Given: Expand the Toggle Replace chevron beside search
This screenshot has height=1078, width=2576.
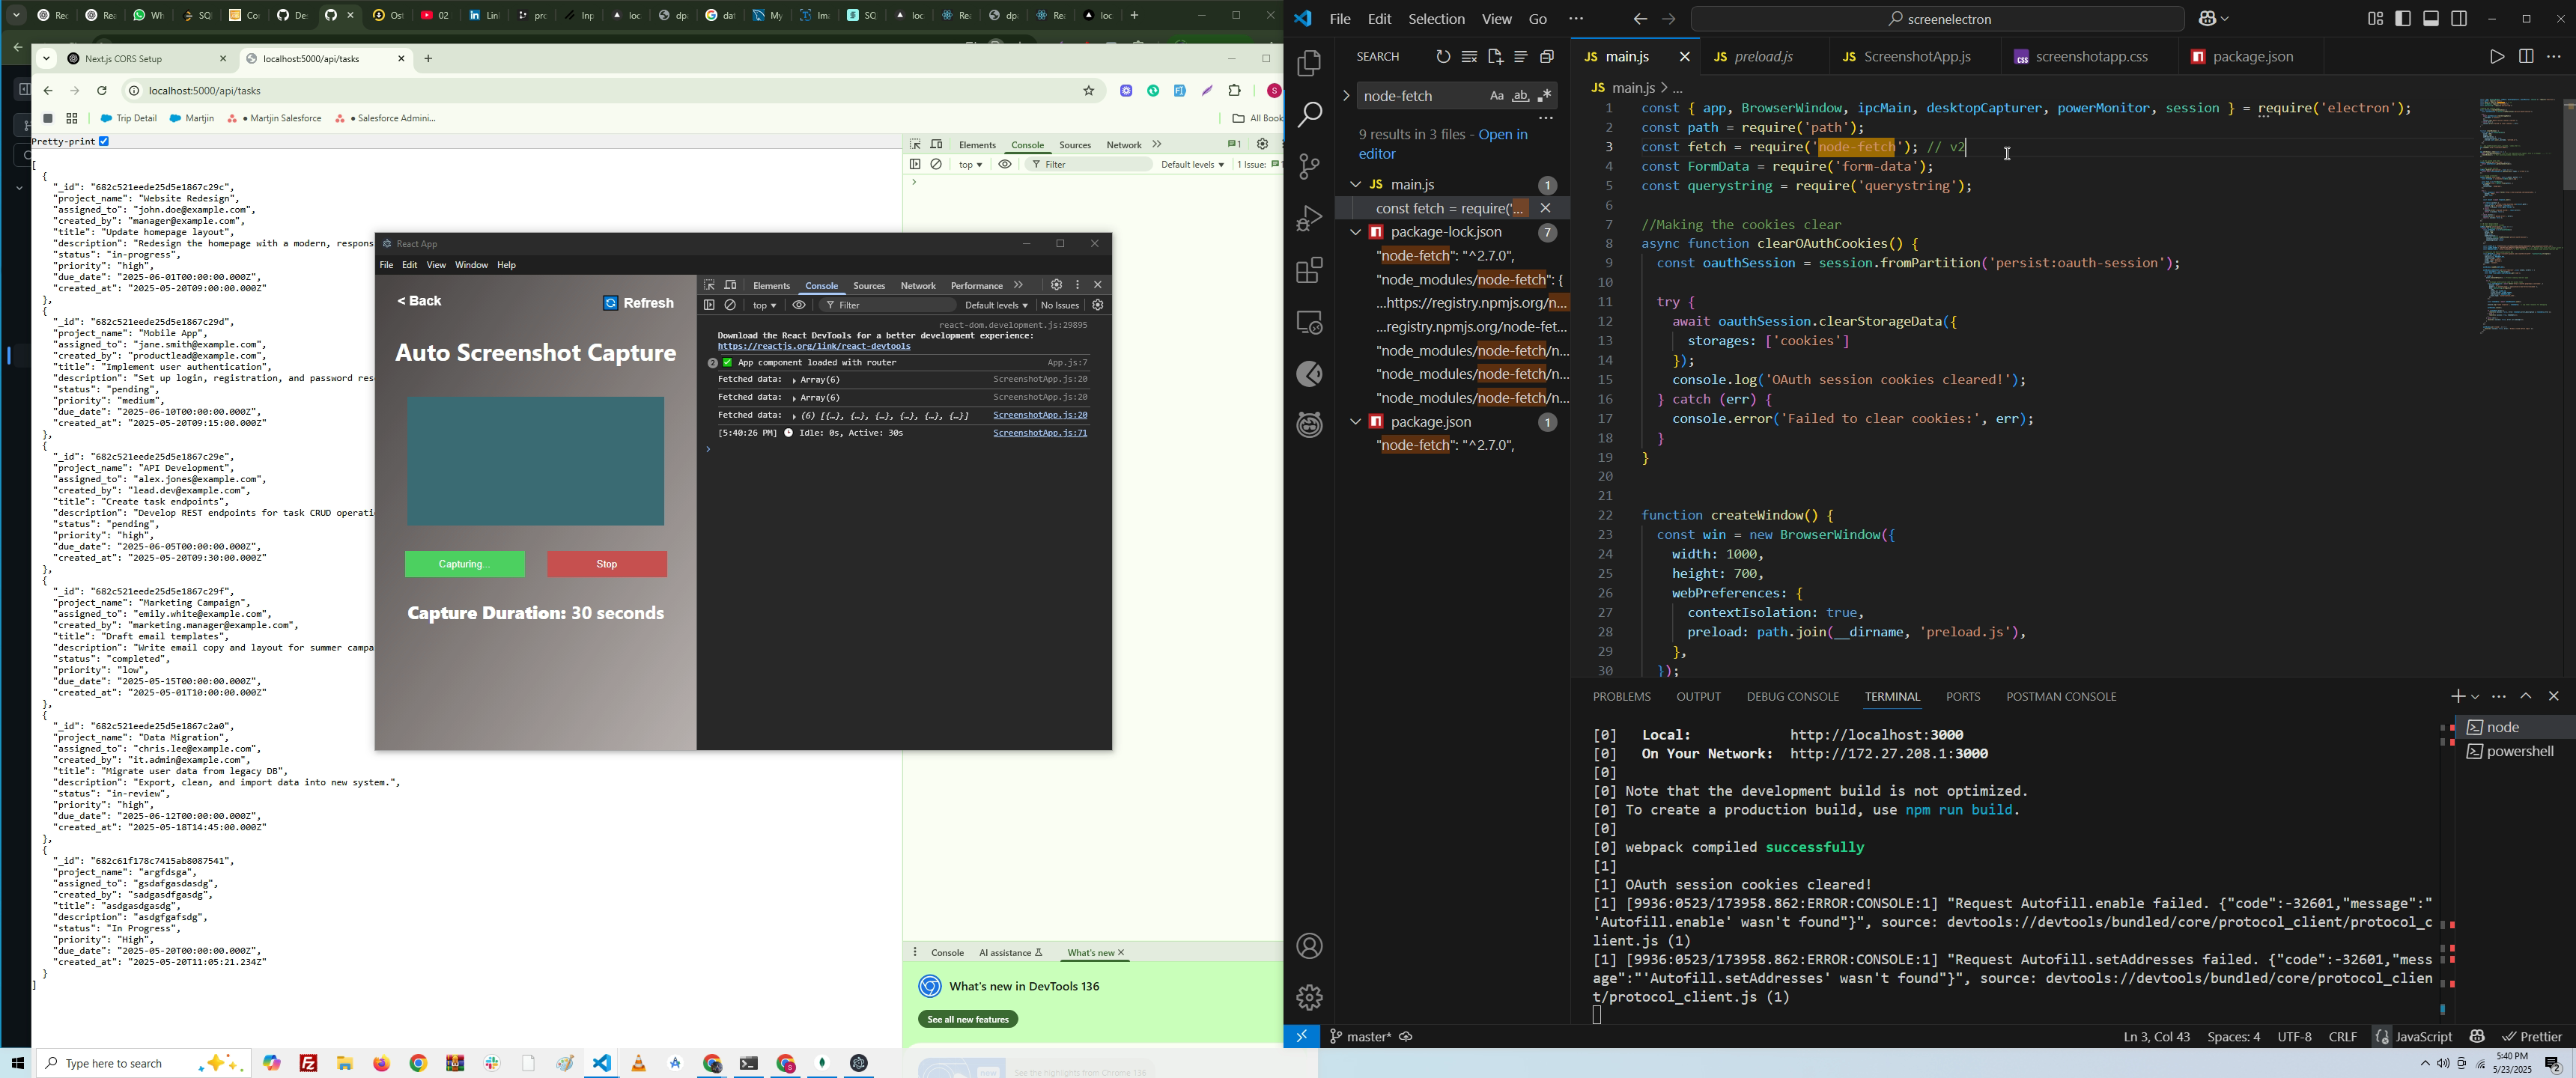Looking at the screenshot, I should [1346, 96].
